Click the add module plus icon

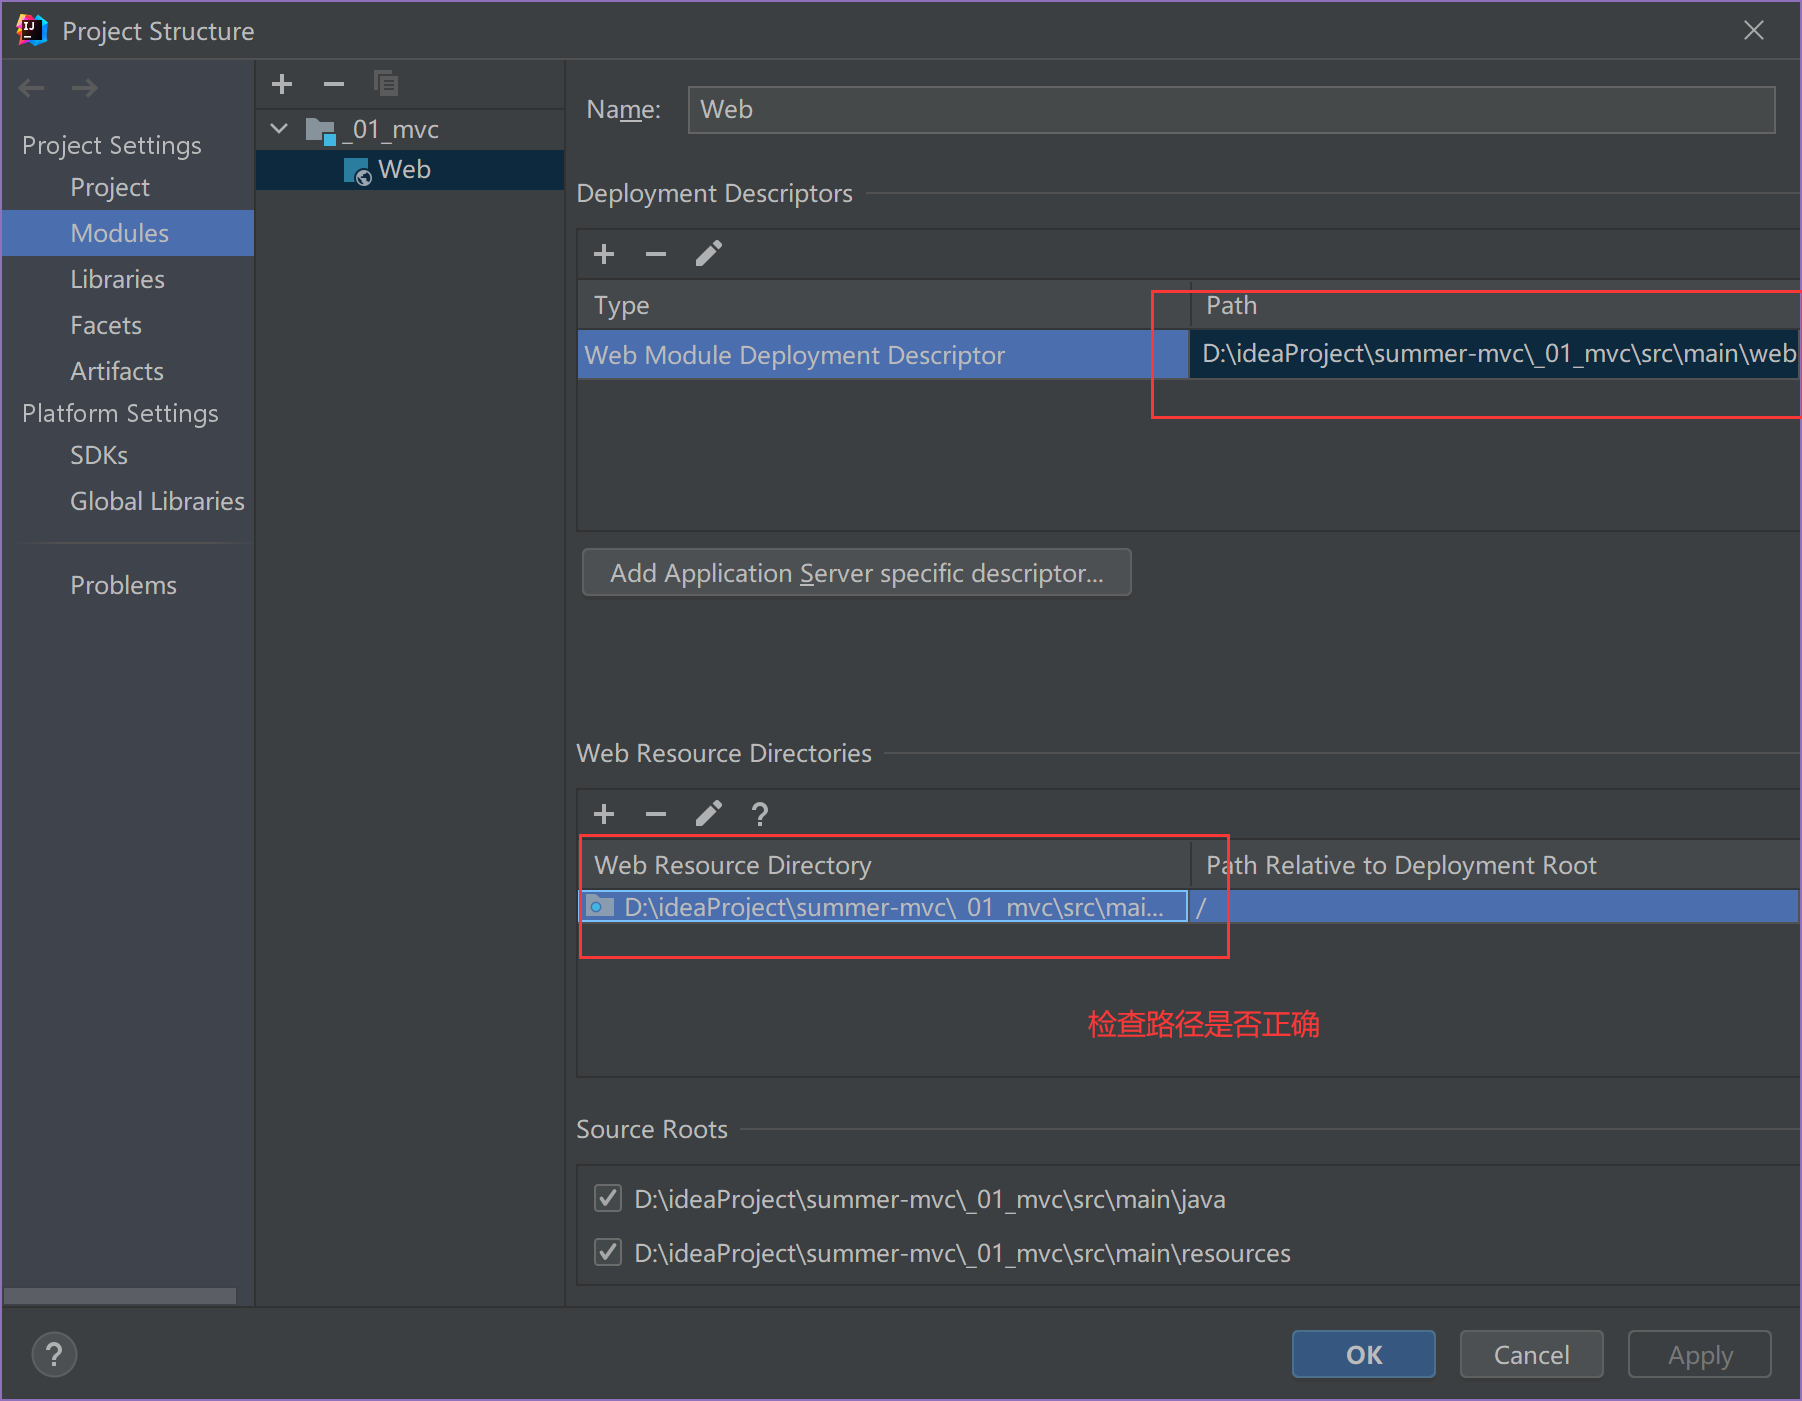pyautogui.click(x=282, y=84)
